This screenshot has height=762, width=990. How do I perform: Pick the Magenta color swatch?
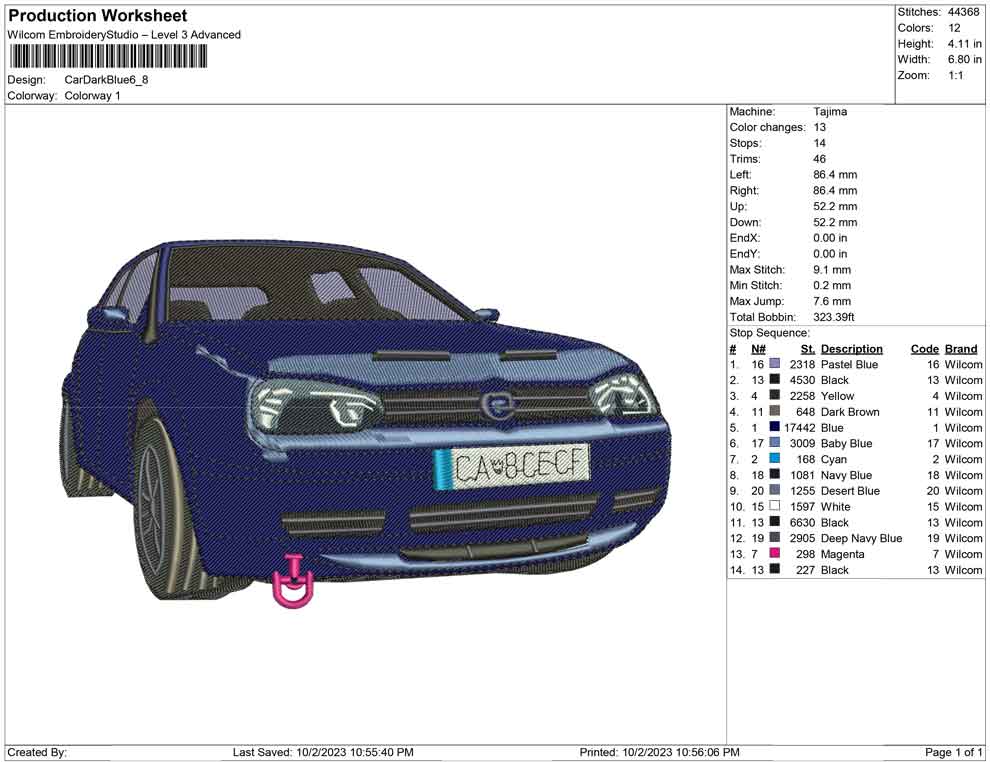[774, 554]
